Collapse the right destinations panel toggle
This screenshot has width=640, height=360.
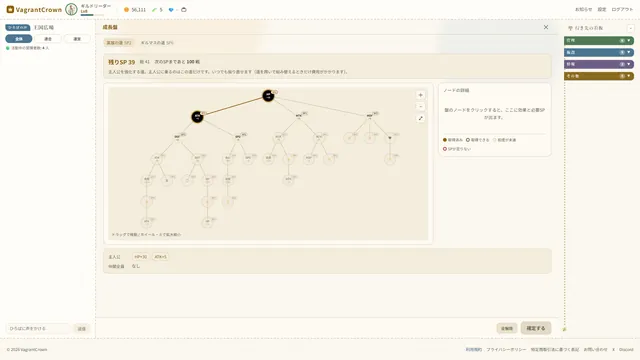point(631,28)
